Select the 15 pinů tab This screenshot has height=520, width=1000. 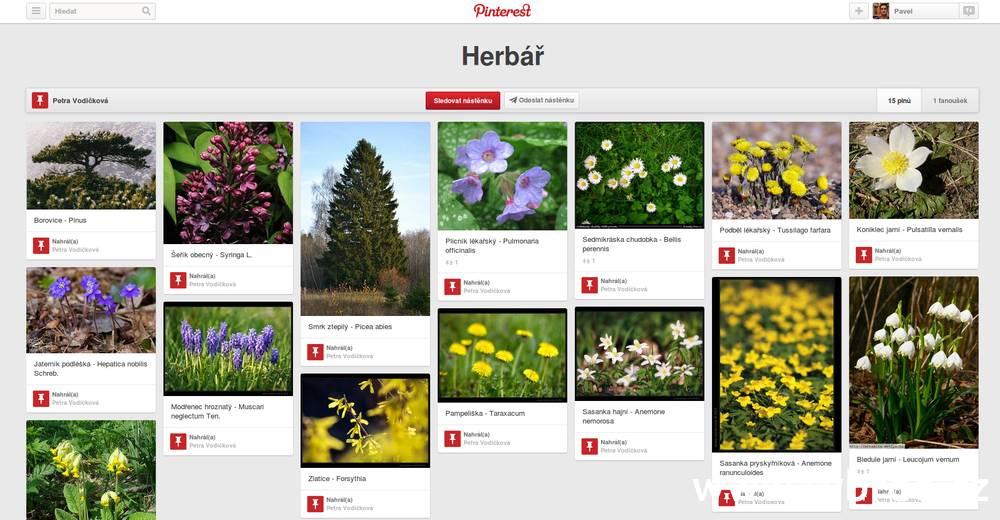(x=899, y=101)
